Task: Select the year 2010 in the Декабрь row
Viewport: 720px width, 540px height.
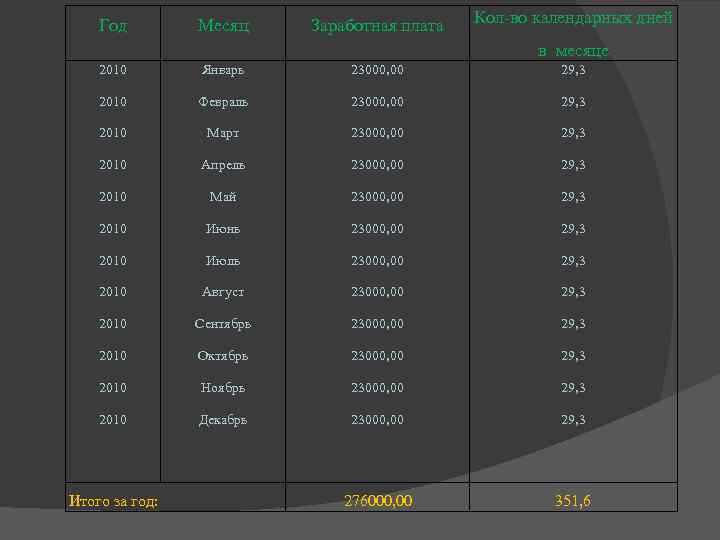Action: pos(113,420)
